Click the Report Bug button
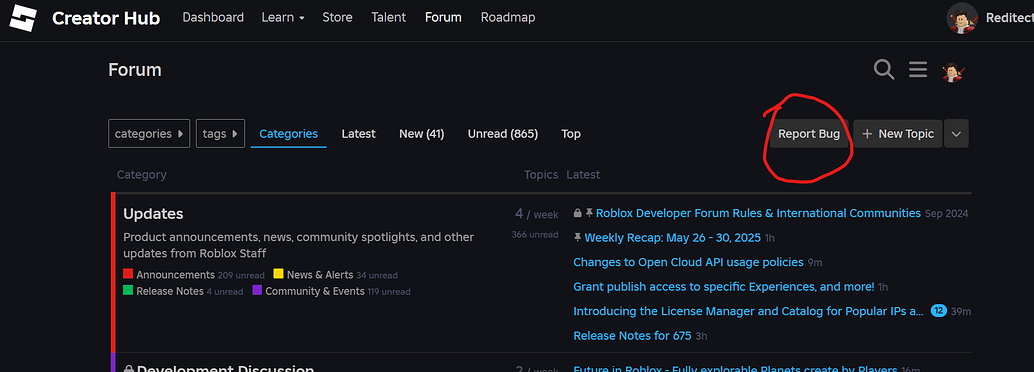This screenshot has height=372, width=1034. pos(809,134)
